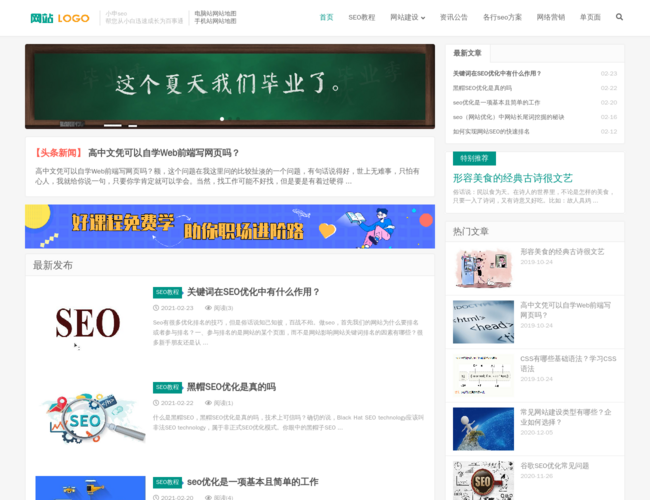Open the 首页 nav item
The height and width of the screenshot is (500, 650).
(326, 17)
